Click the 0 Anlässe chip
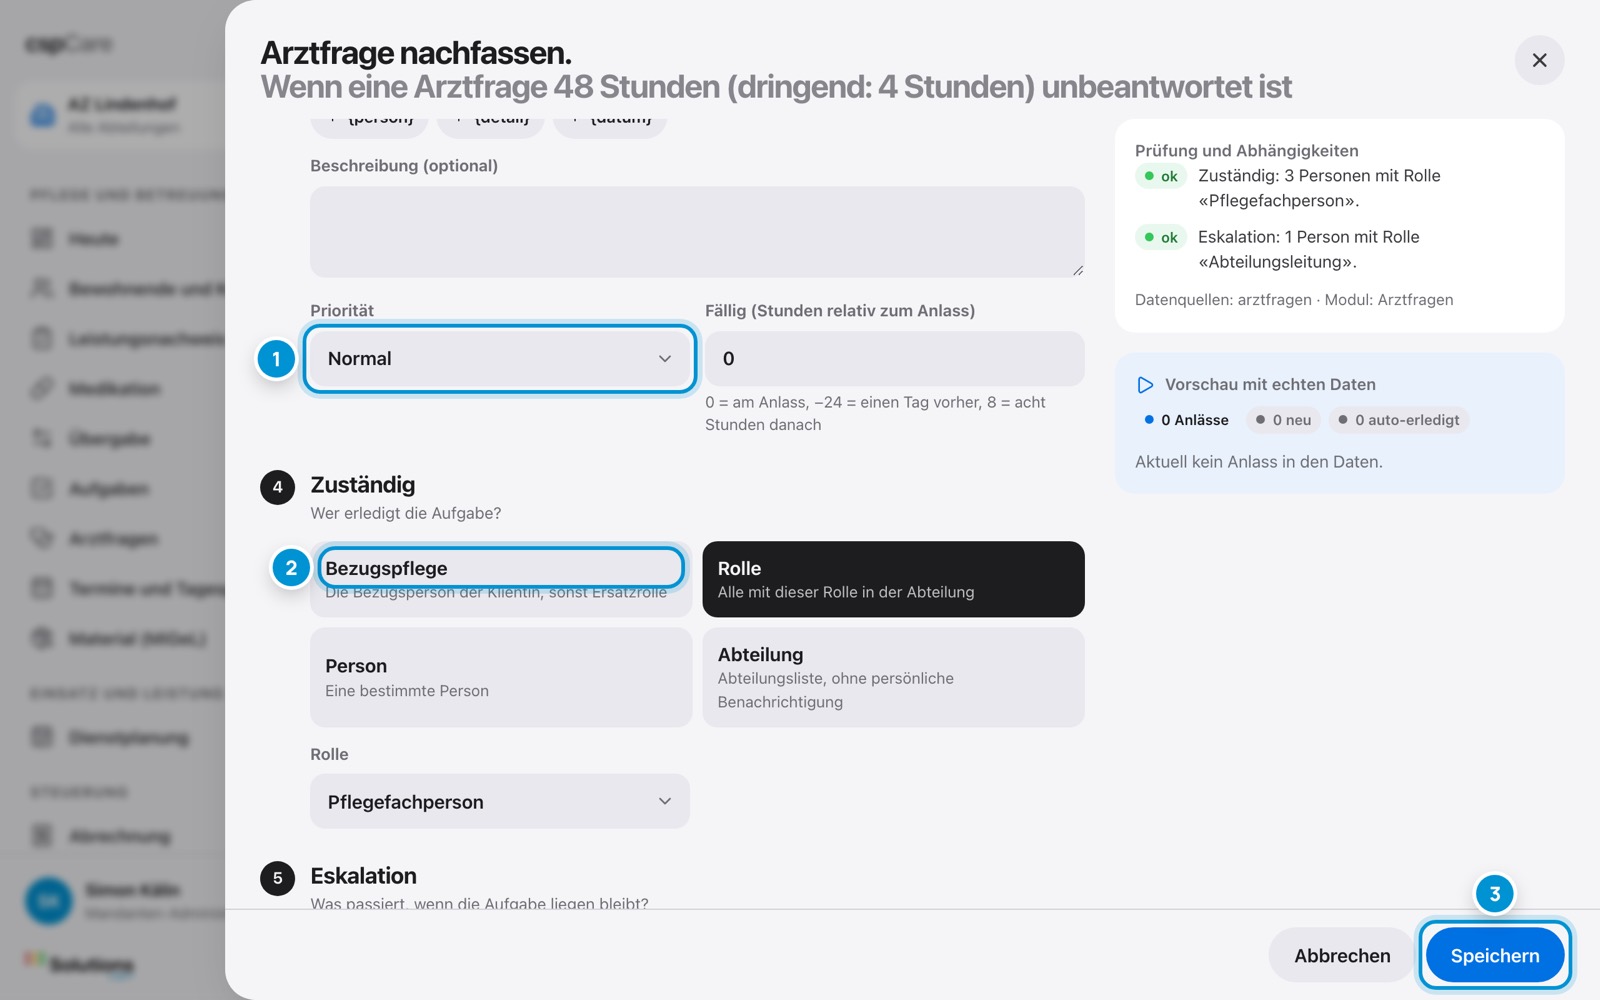The image size is (1600, 1000). coord(1186,420)
